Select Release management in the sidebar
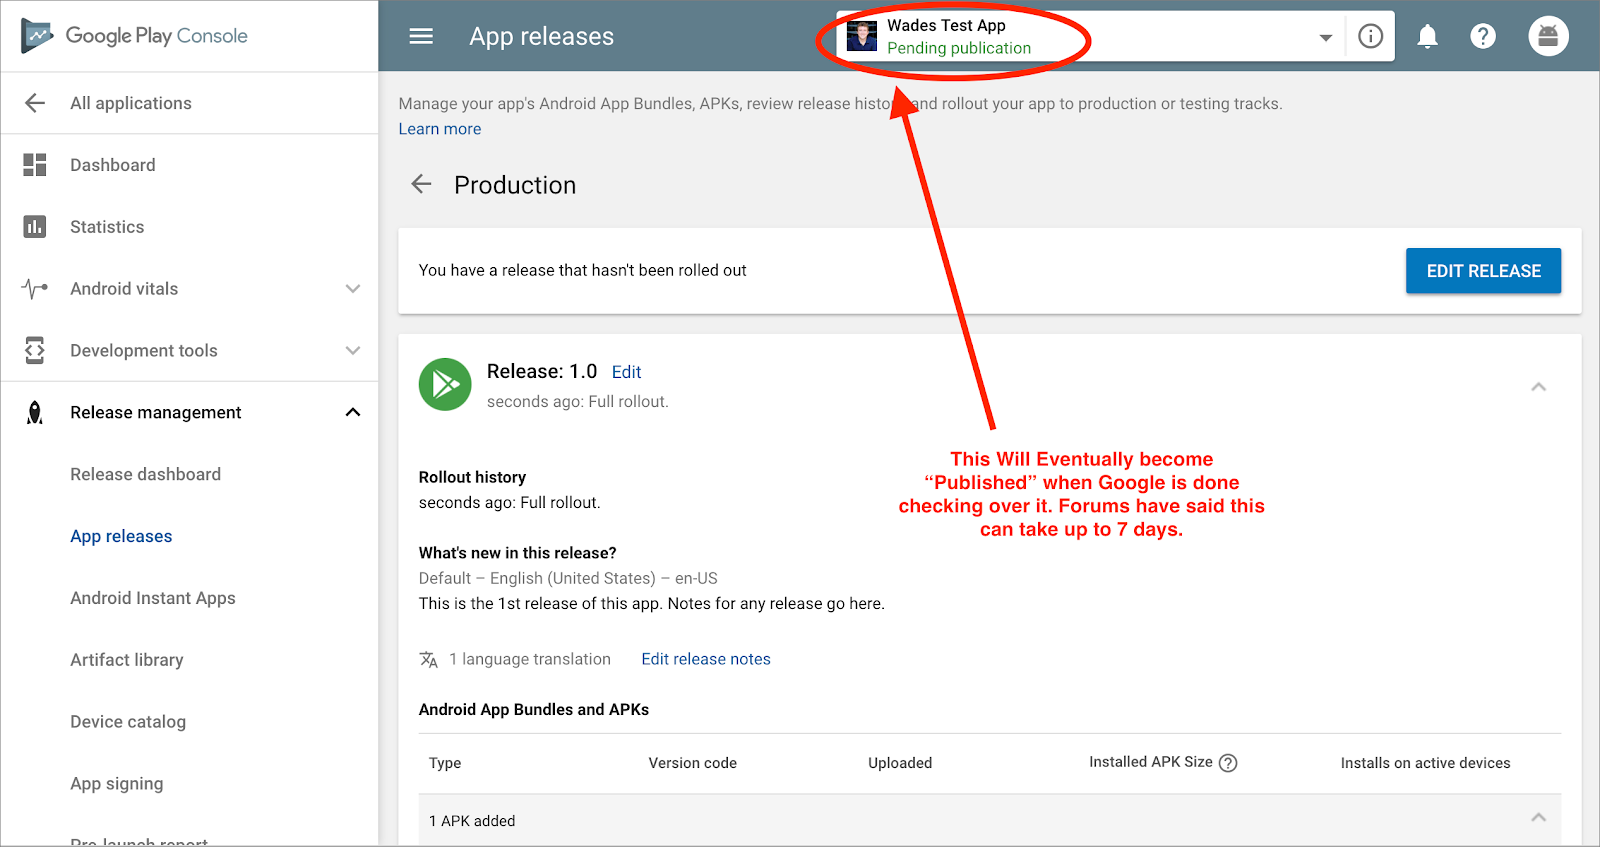Image resolution: width=1600 pixels, height=847 pixels. [156, 412]
